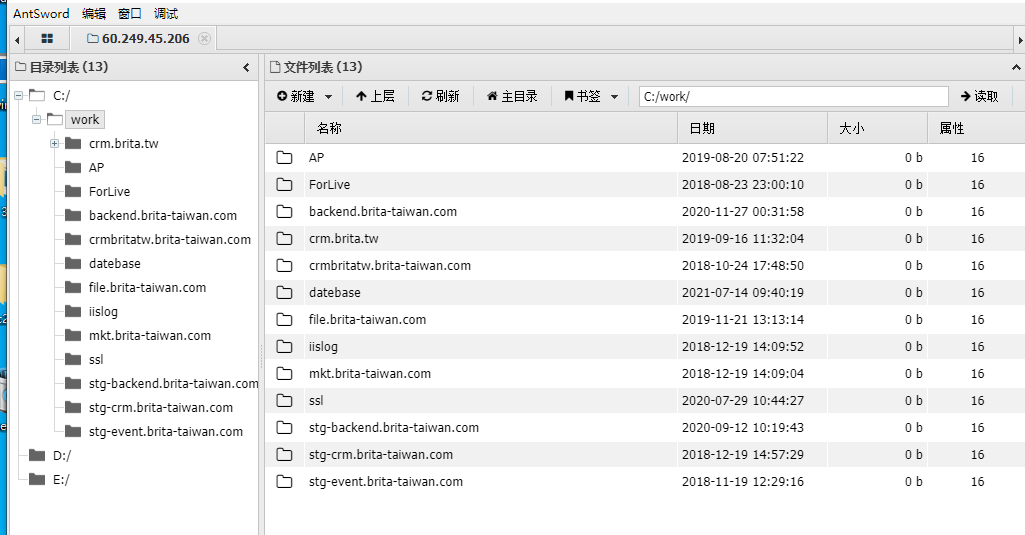The image size is (1025, 535).
Task: Click mkt.brita-taiwan.com row folder icon in file list
Action: pyautogui.click(x=284, y=373)
